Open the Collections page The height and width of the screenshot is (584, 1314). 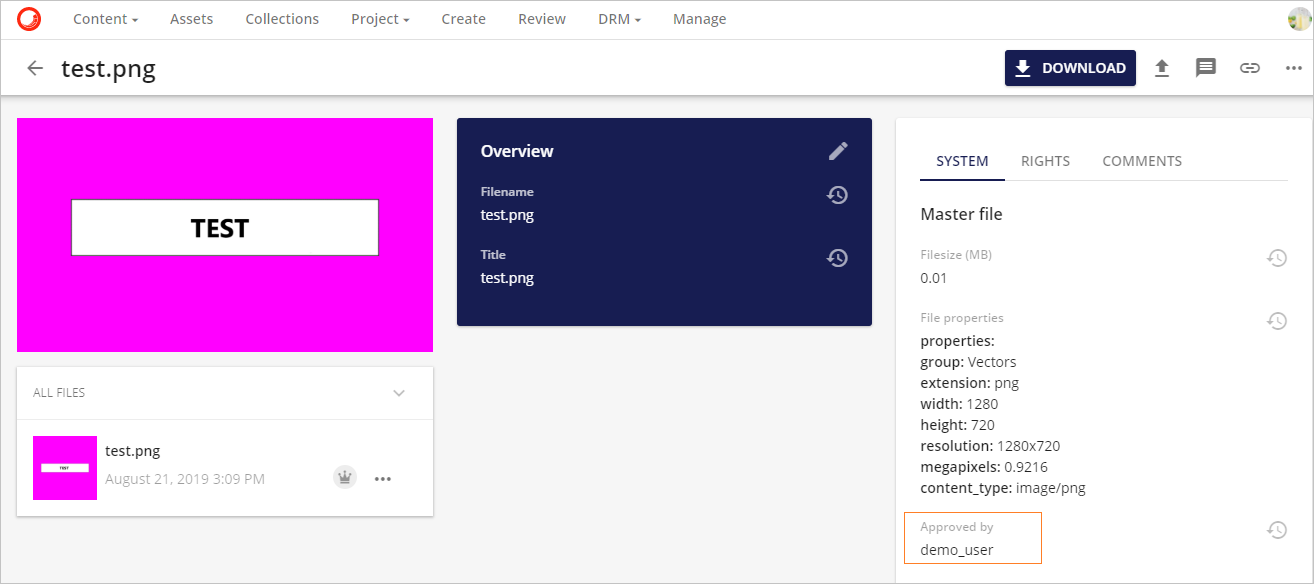(281, 18)
